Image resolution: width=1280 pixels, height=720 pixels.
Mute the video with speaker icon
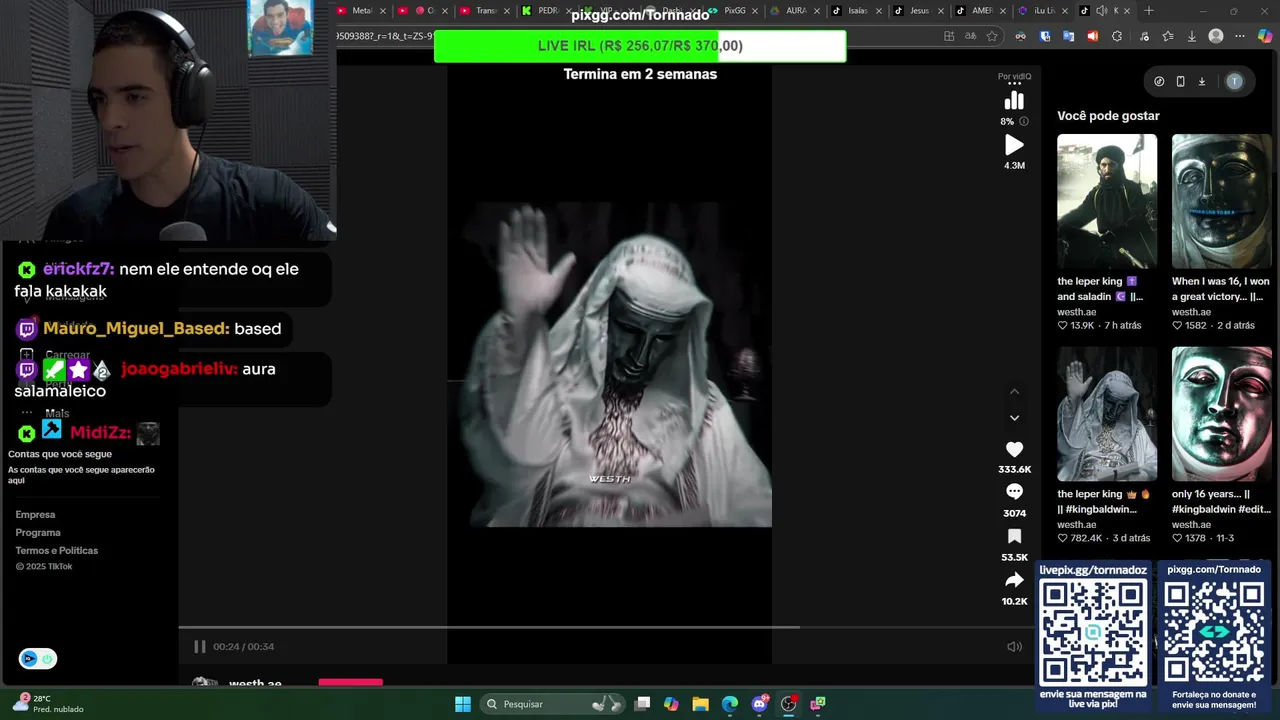(1014, 647)
